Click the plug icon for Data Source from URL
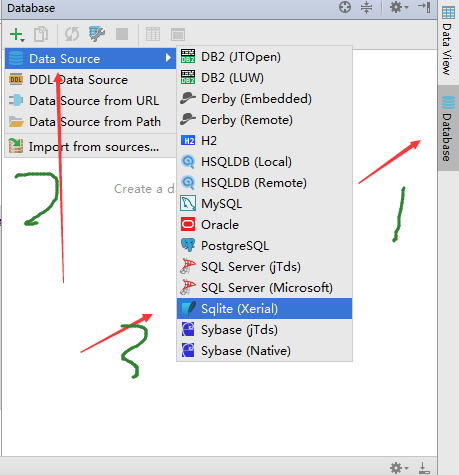Viewport: 459px width, 475px height. 16,100
